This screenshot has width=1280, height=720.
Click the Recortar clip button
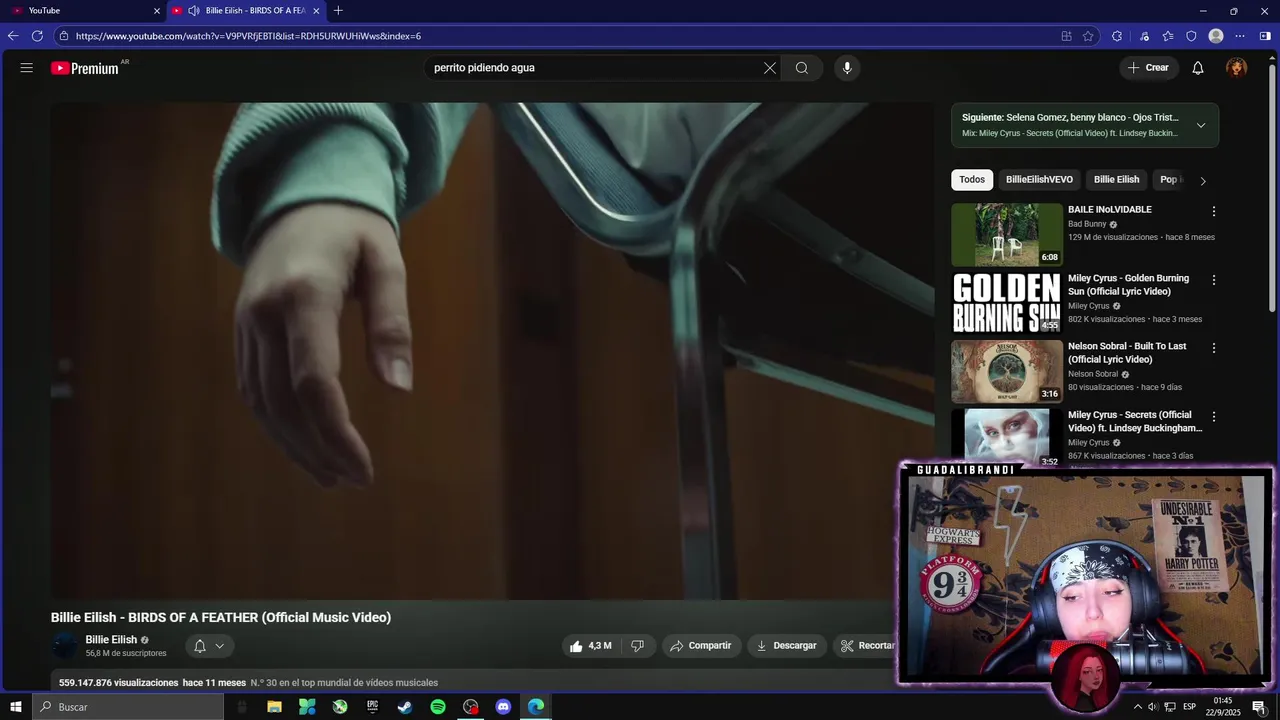[x=866, y=646]
